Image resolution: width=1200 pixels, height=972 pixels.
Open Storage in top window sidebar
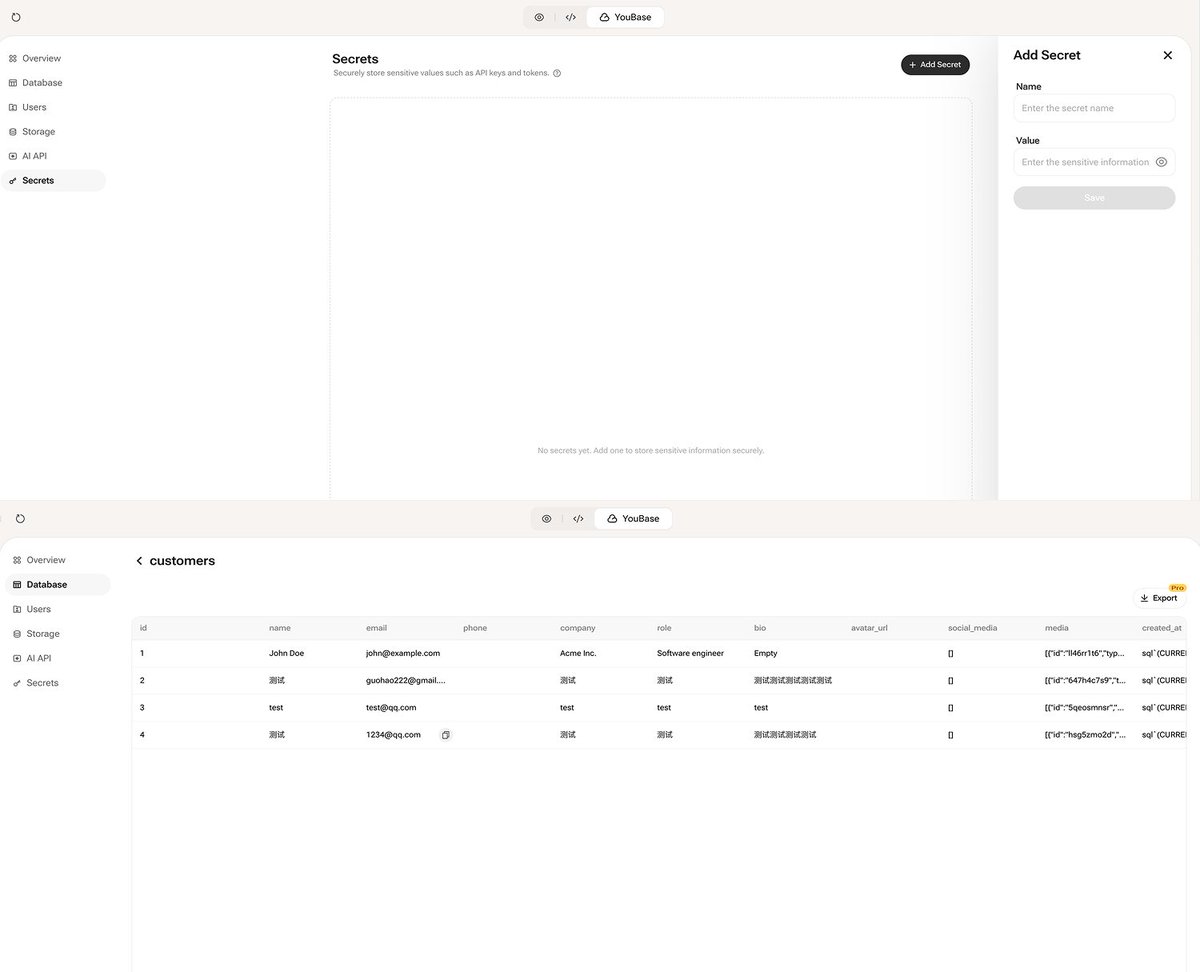click(53, 132)
